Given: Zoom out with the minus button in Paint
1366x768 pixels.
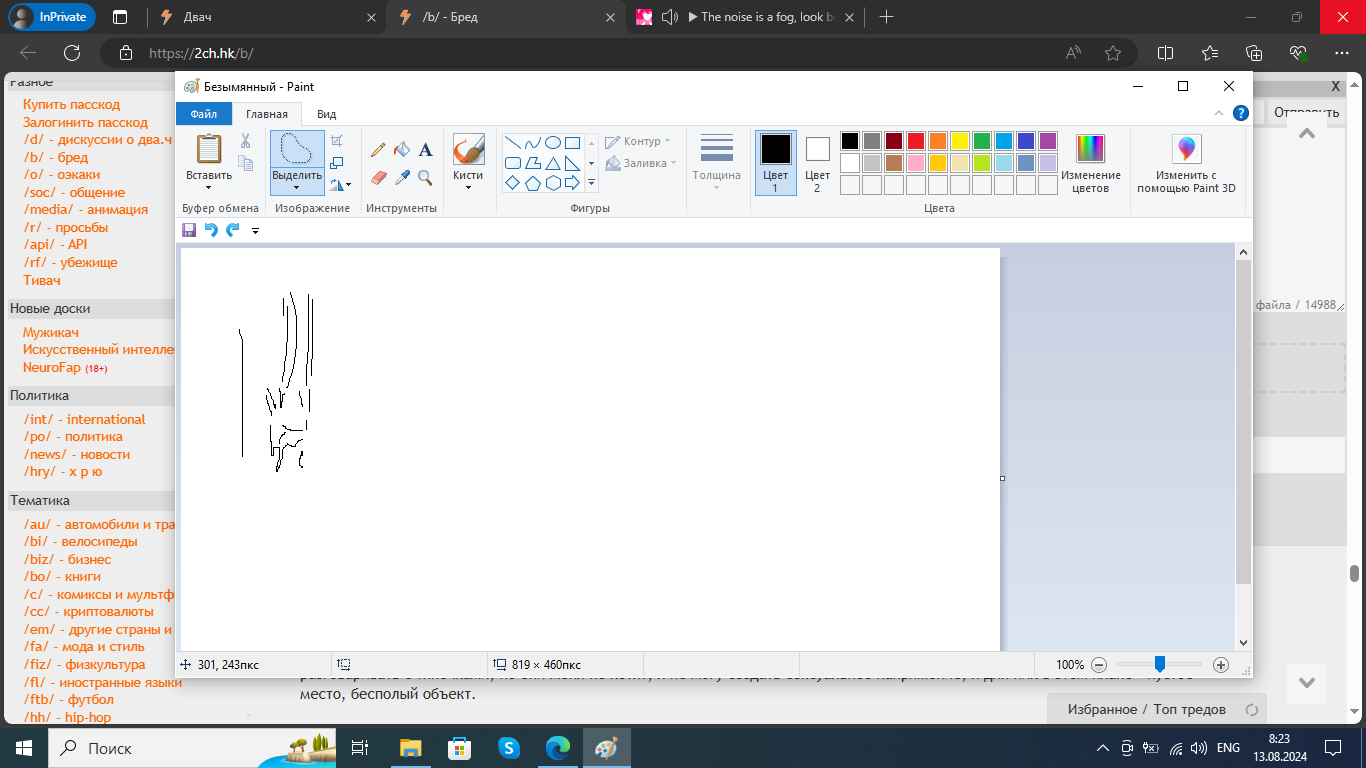Looking at the screenshot, I should pyautogui.click(x=1099, y=665).
